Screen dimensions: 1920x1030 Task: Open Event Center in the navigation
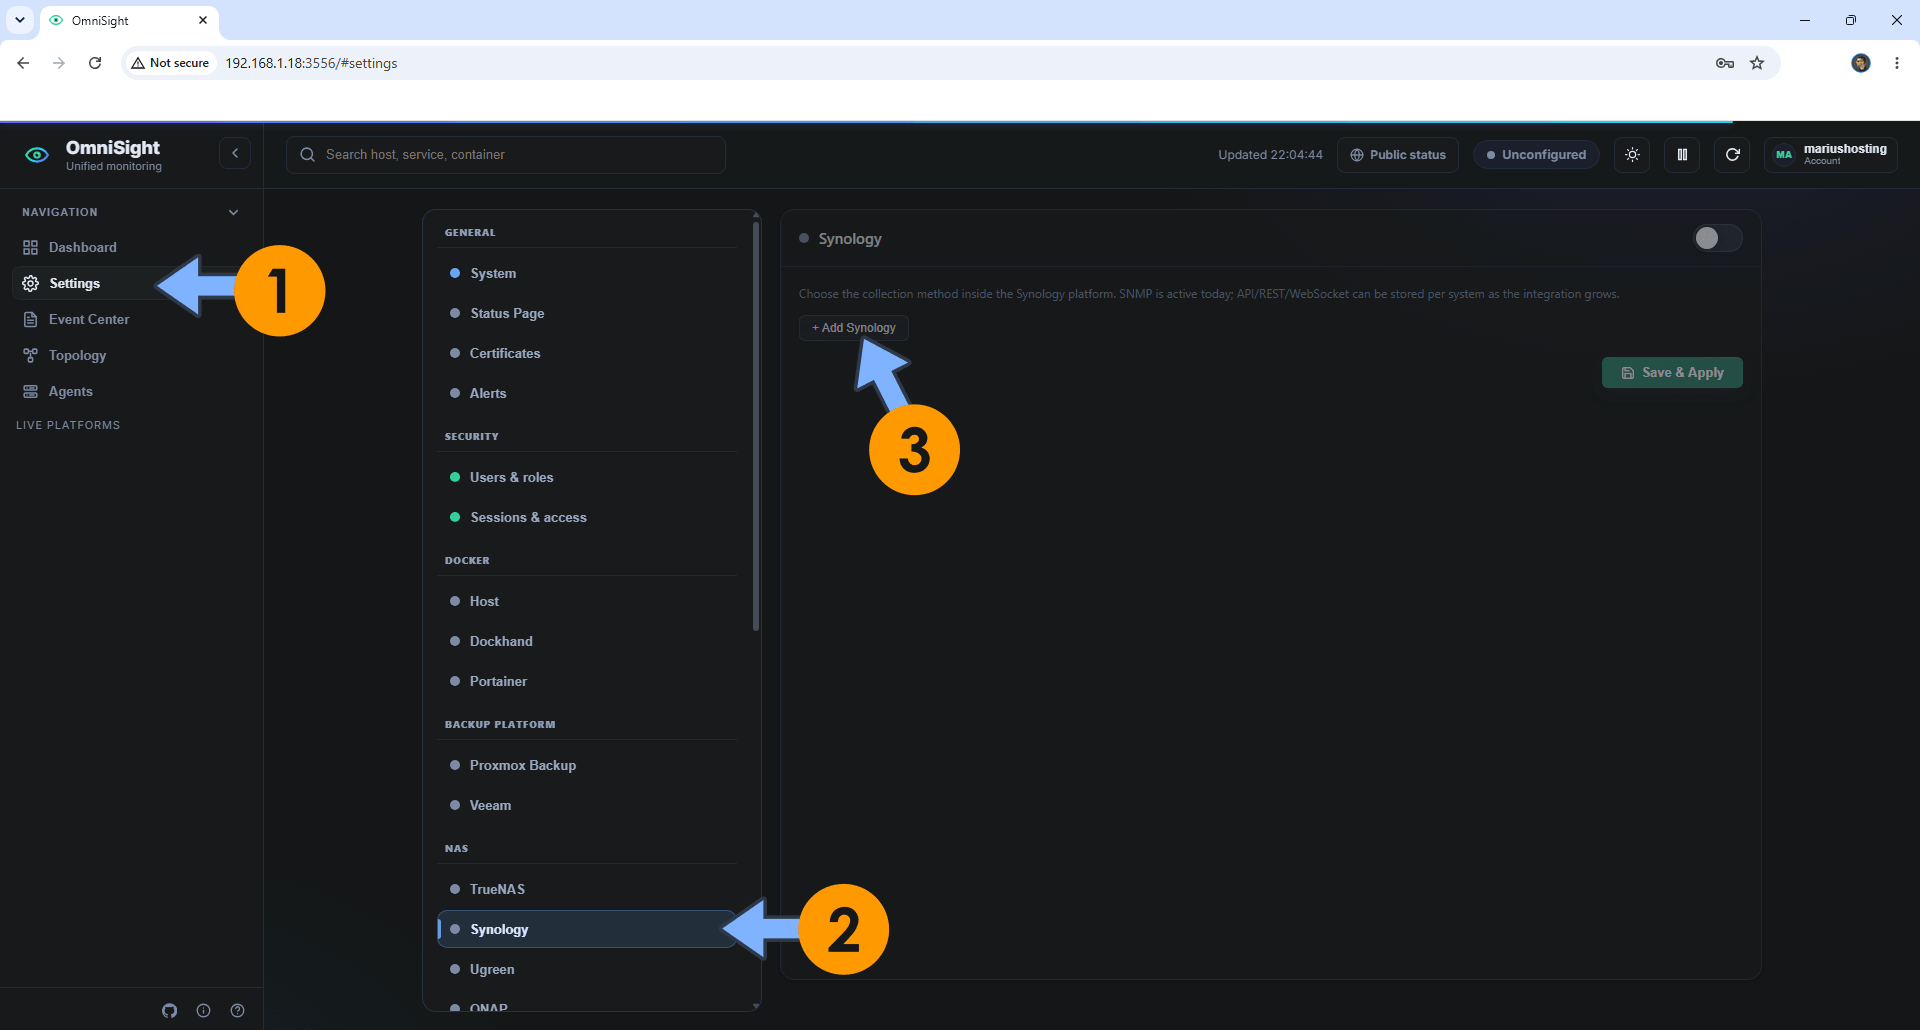coord(132,320)
